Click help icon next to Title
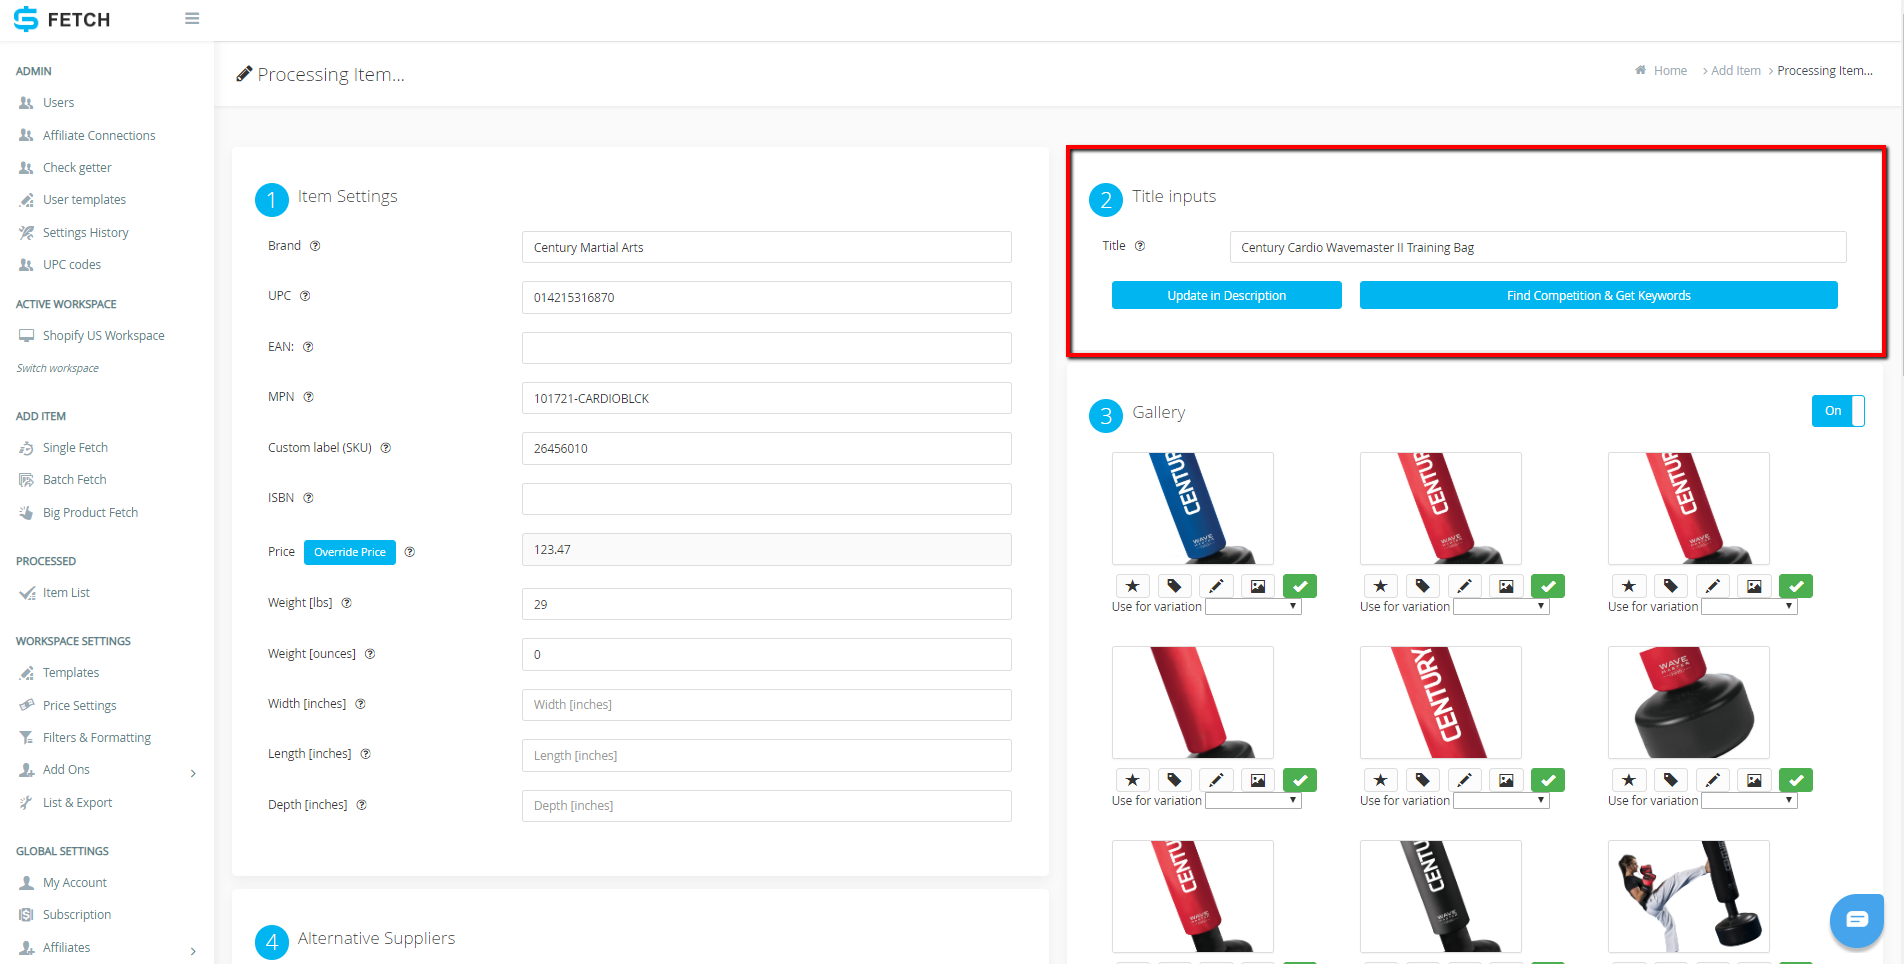The width and height of the screenshot is (1904, 964). tap(1139, 246)
